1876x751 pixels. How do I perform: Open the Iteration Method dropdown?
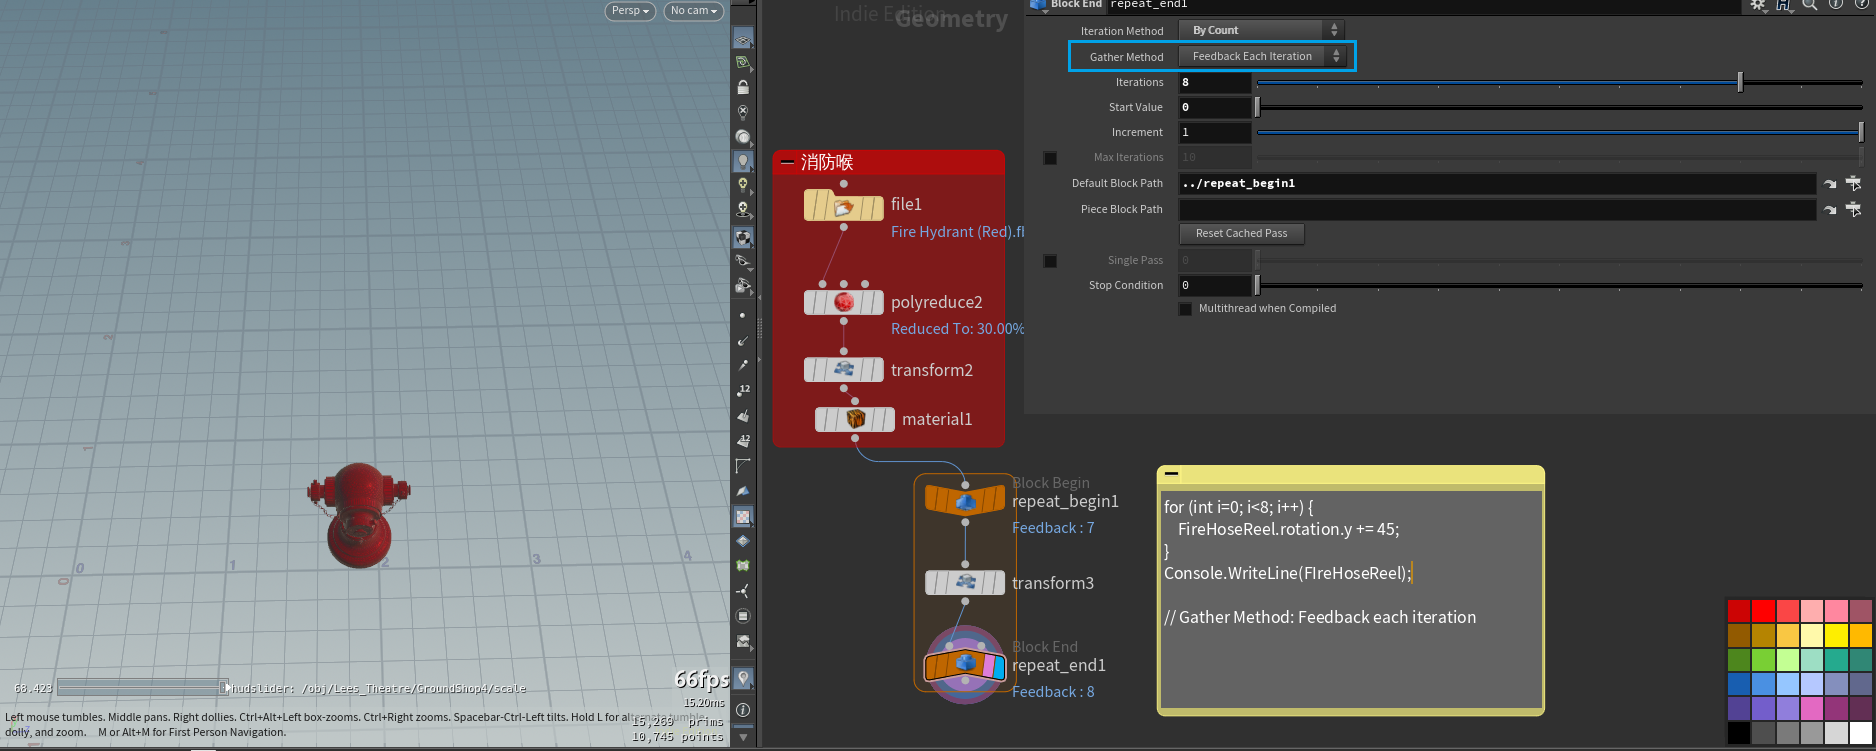coord(1261,31)
